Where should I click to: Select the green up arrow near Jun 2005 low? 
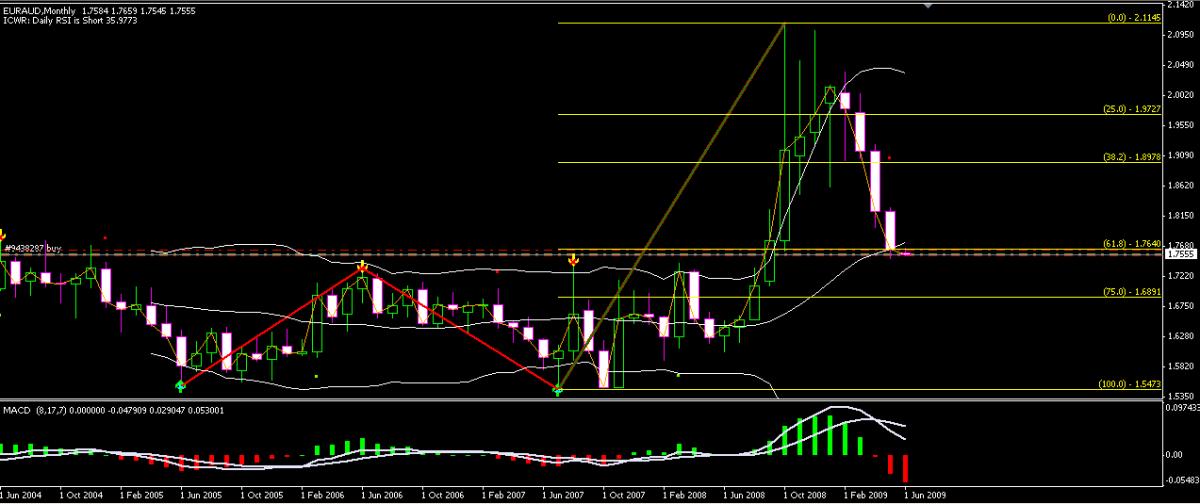(x=180, y=385)
